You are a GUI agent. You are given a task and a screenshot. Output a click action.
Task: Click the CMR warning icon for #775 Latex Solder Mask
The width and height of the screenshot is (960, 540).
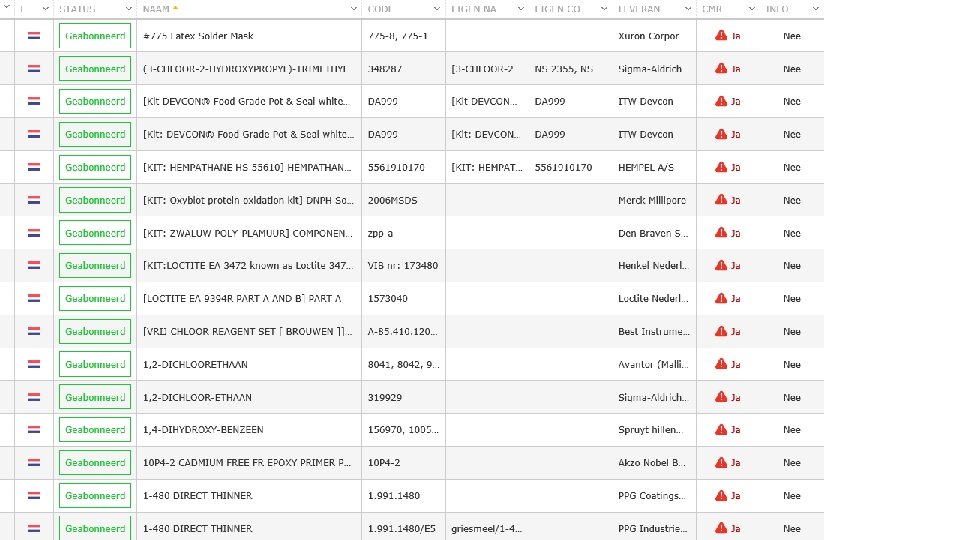pos(721,36)
